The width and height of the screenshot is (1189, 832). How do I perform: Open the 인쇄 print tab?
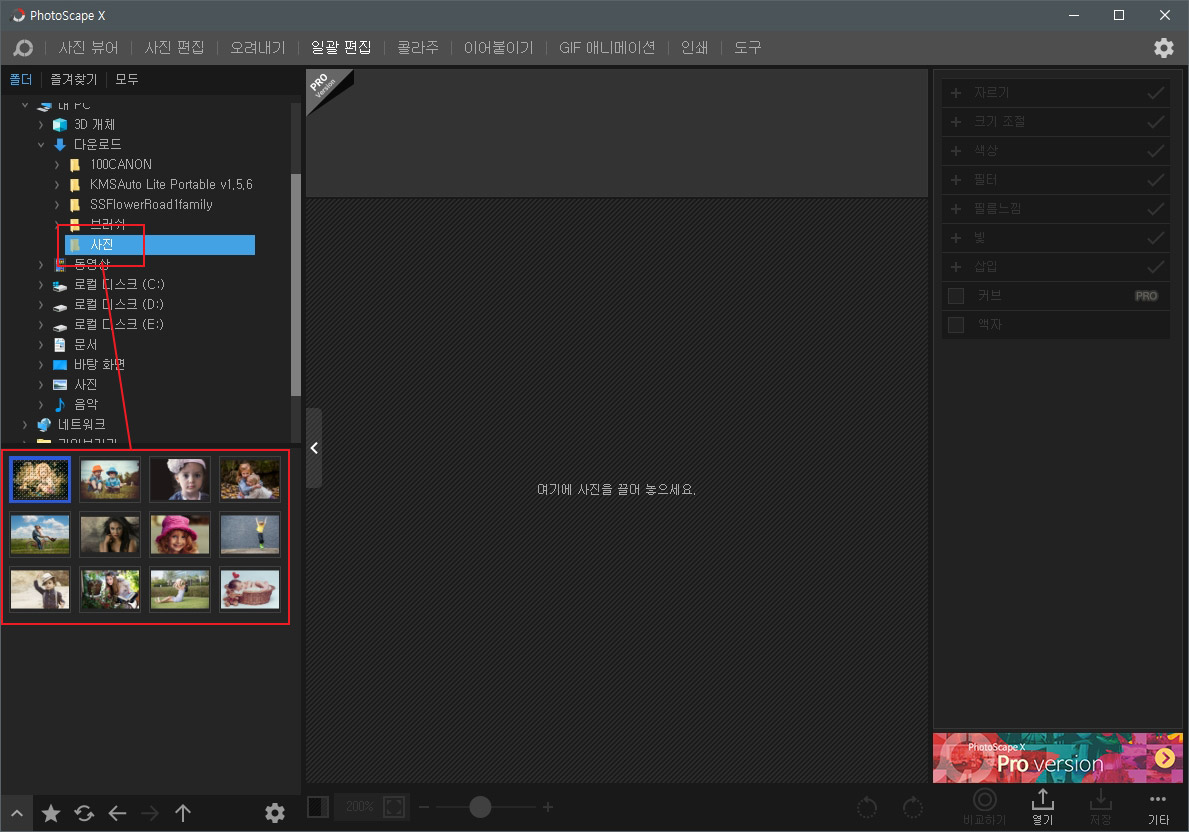tap(694, 48)
